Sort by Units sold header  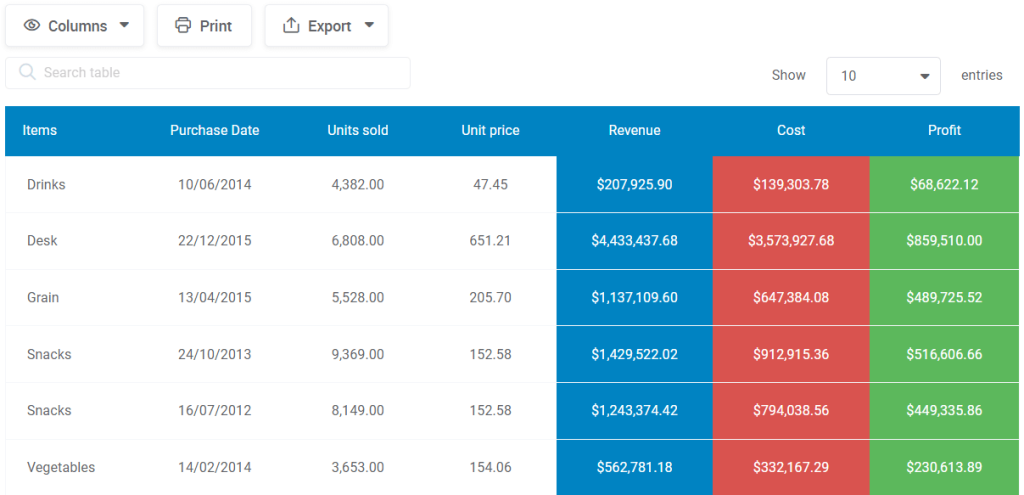(x=358, y=131)
